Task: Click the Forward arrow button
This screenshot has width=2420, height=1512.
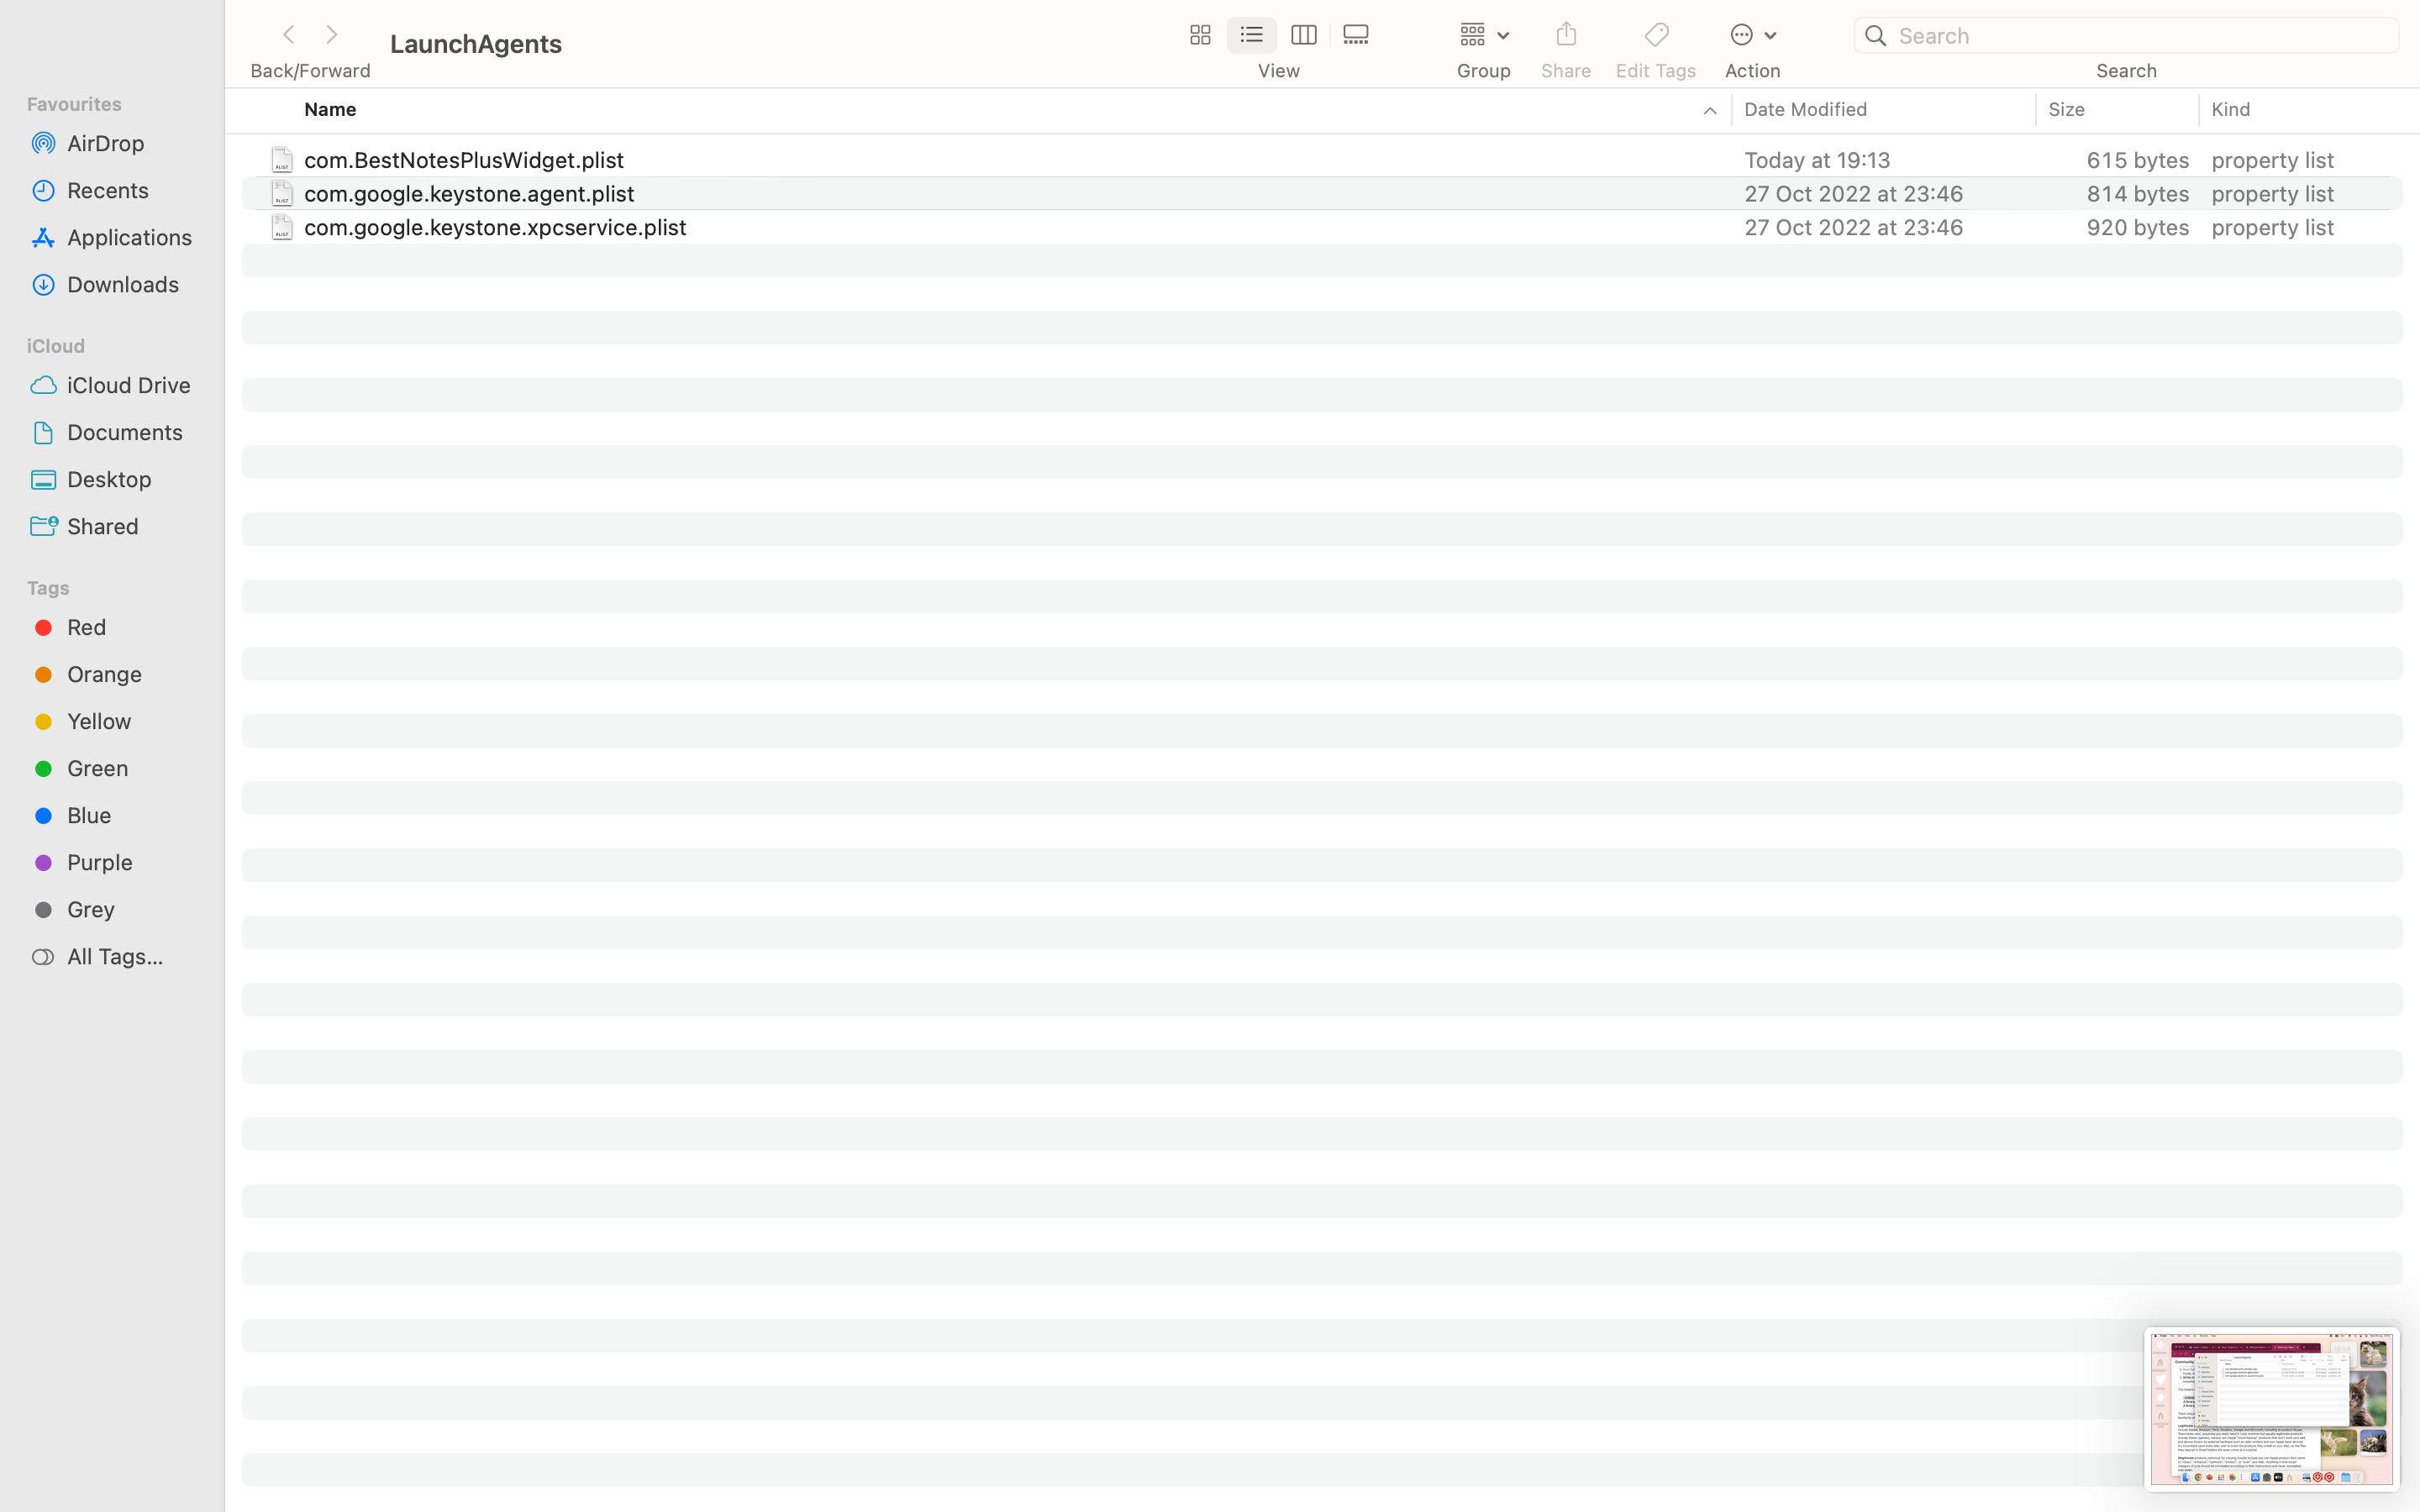Action: click(332, 35)
